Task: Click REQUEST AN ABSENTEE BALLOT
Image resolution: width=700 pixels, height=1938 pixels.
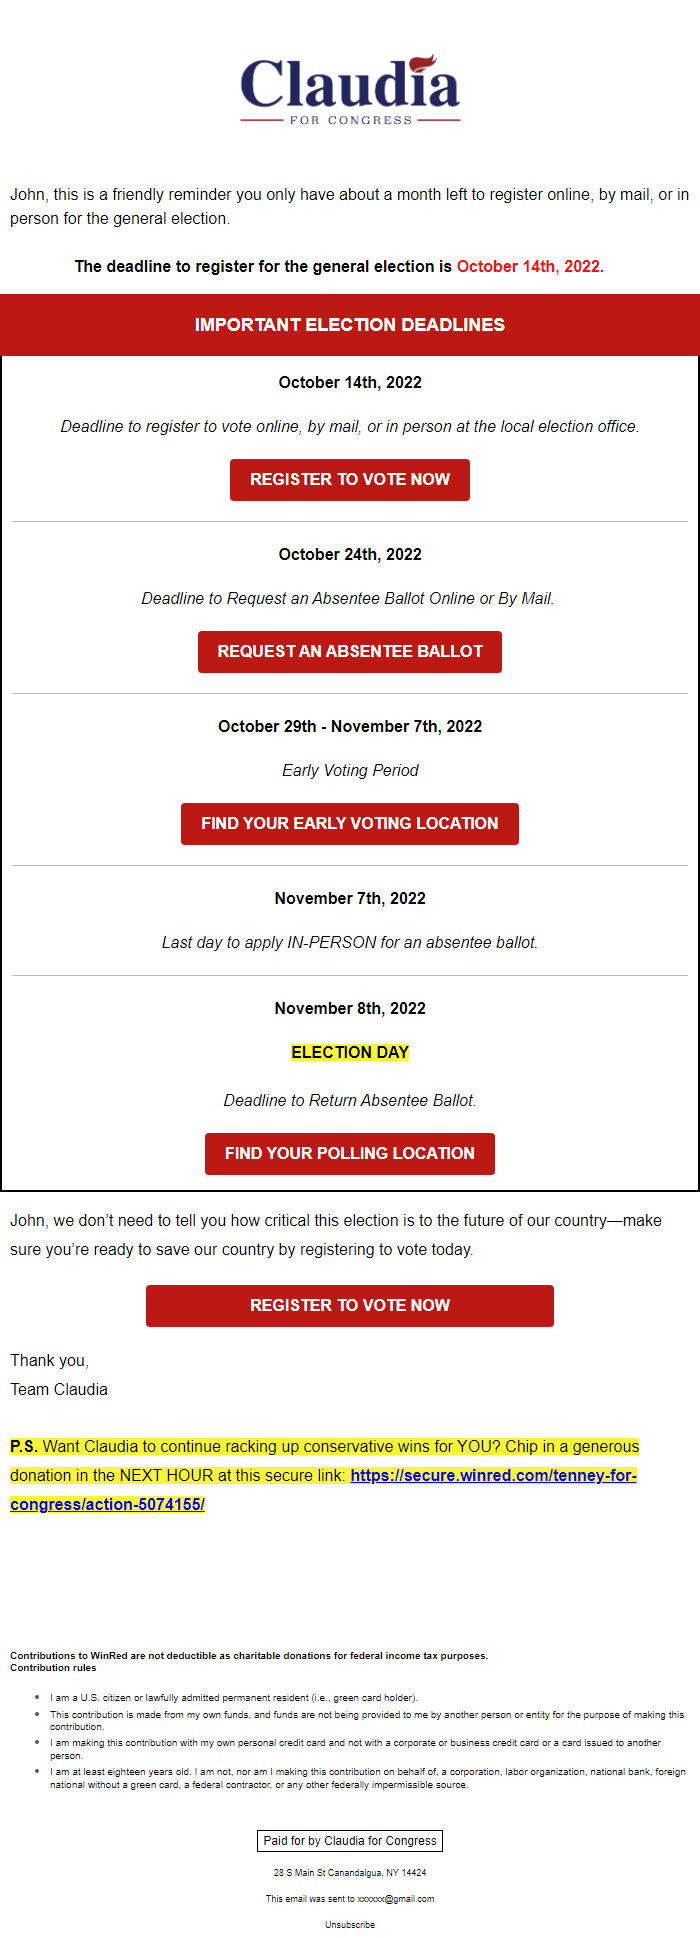Action: click(350, 651)
